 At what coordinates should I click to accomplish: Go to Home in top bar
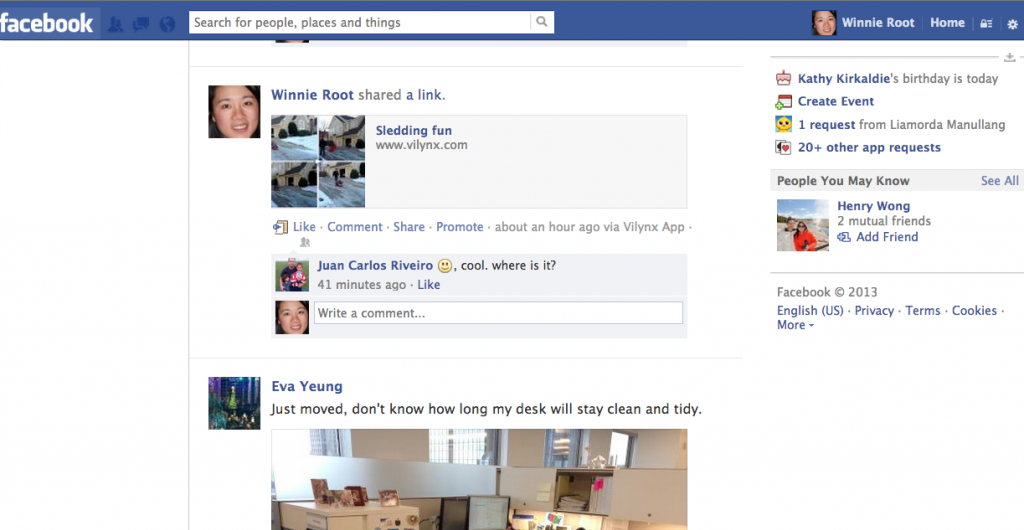click(947, 23)
